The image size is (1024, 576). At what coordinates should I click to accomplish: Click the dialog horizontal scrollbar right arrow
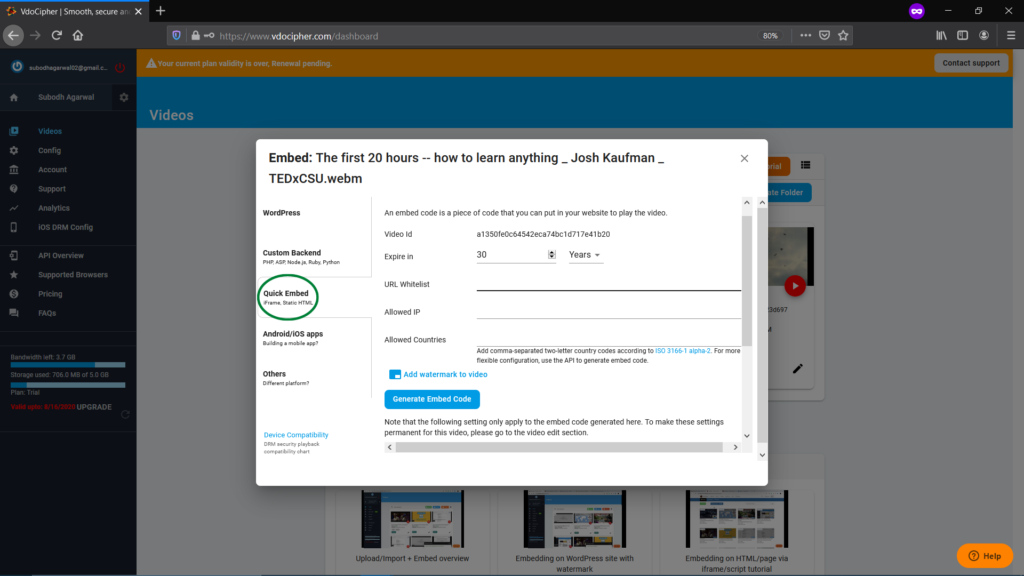(x=735, y=447)
